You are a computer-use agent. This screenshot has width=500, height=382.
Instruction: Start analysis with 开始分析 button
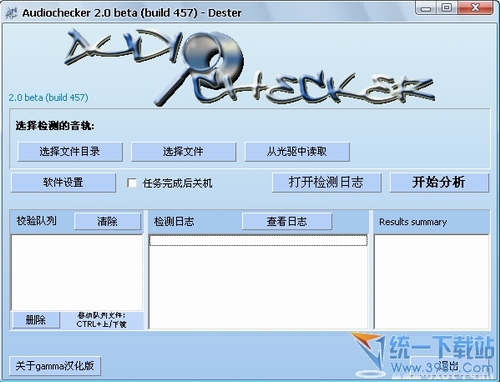[439, 183]
